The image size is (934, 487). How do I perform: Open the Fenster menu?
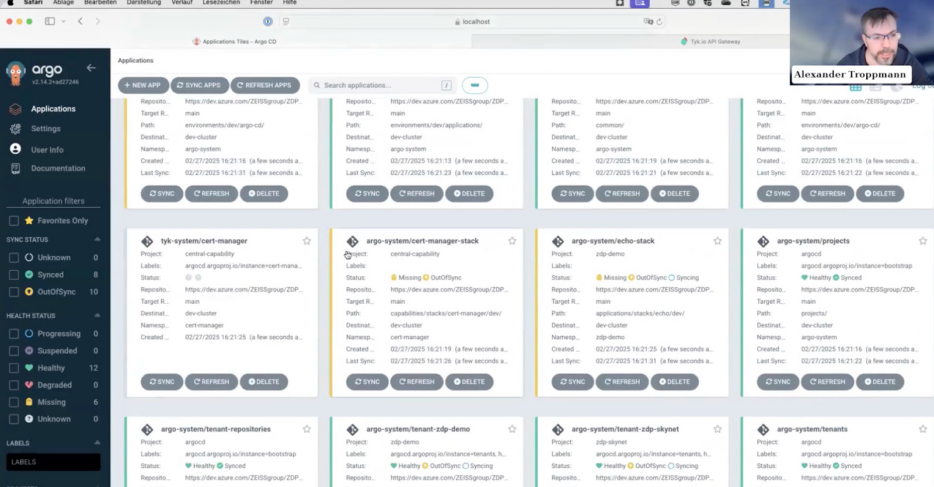261,2
